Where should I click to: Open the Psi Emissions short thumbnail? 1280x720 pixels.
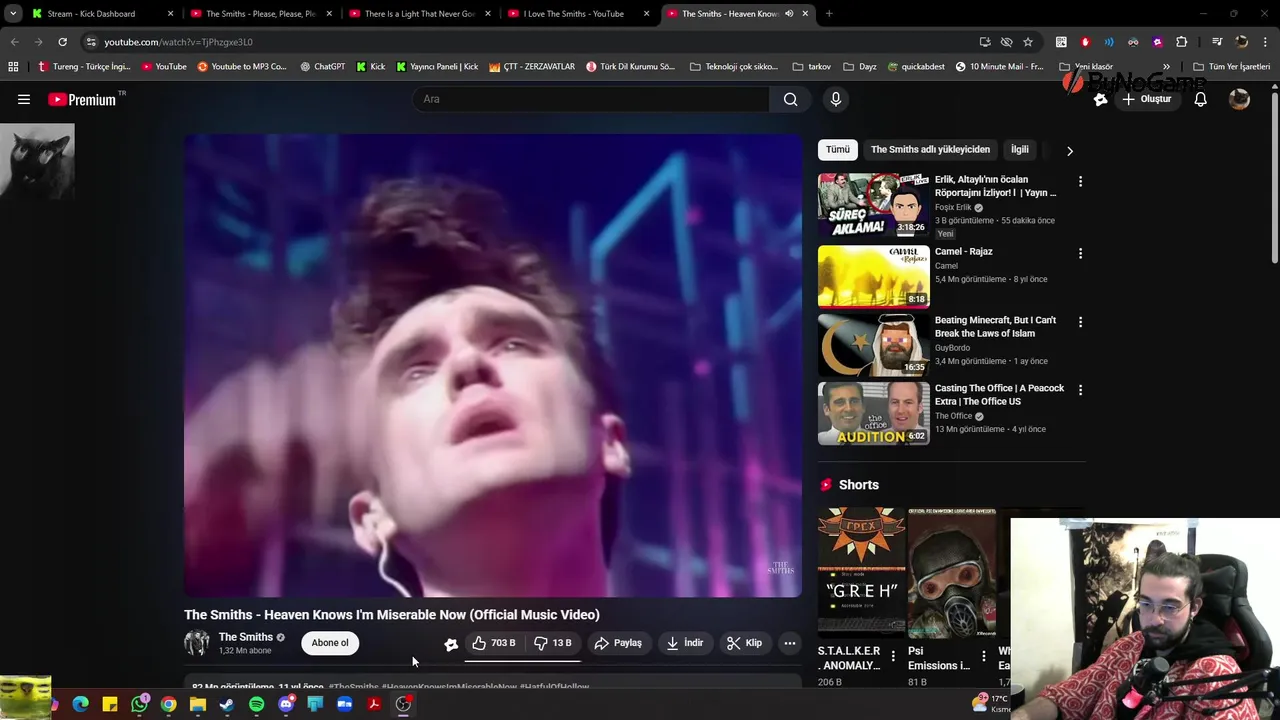pyautogui.click(x=951, y=572)
